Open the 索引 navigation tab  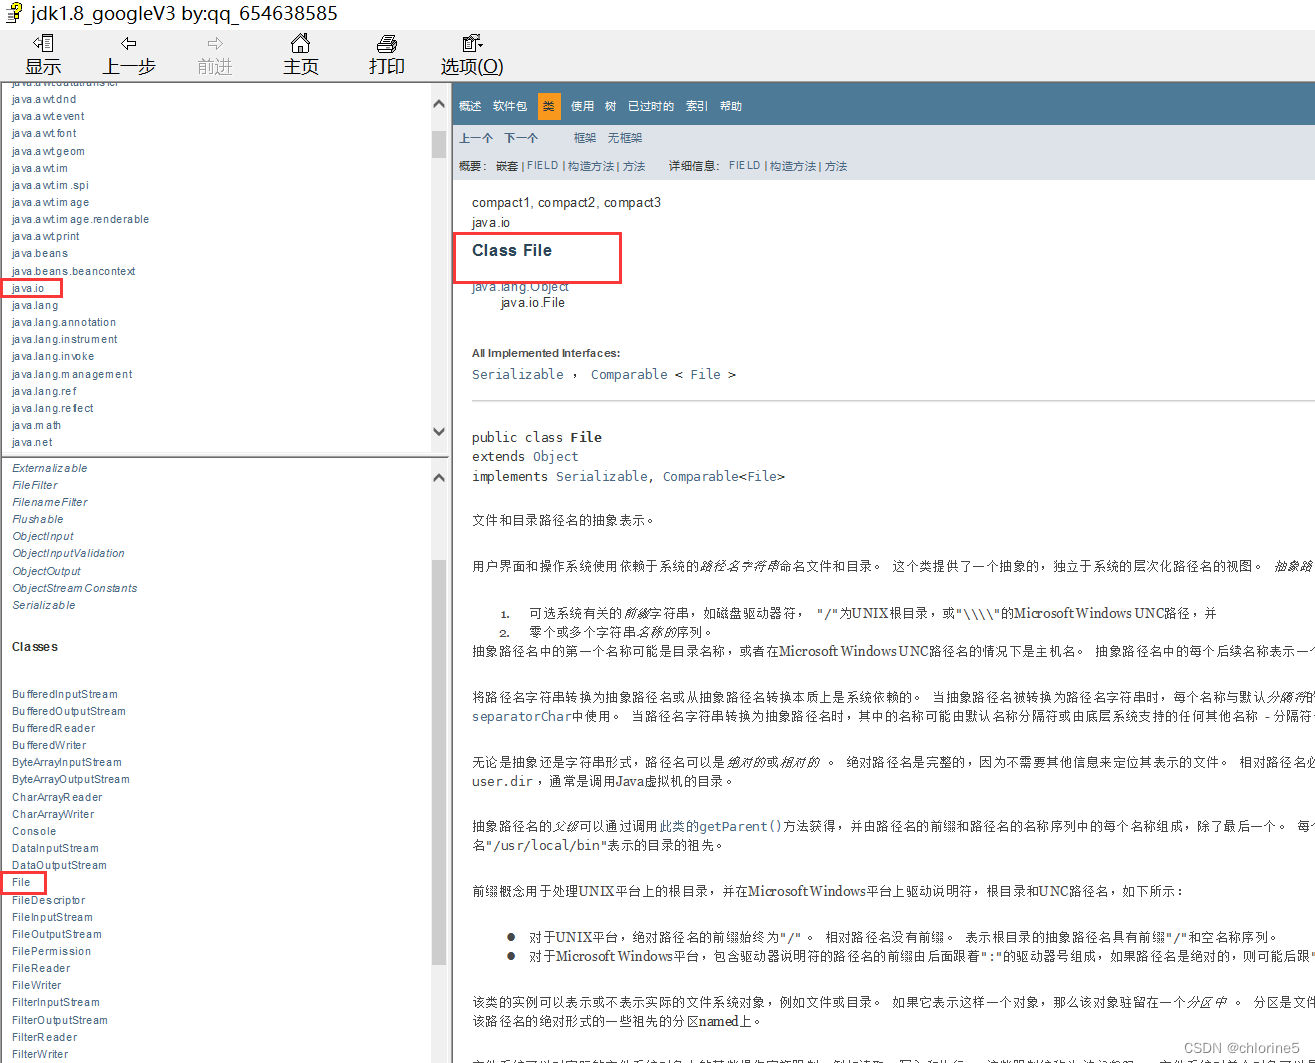(697, 106)
